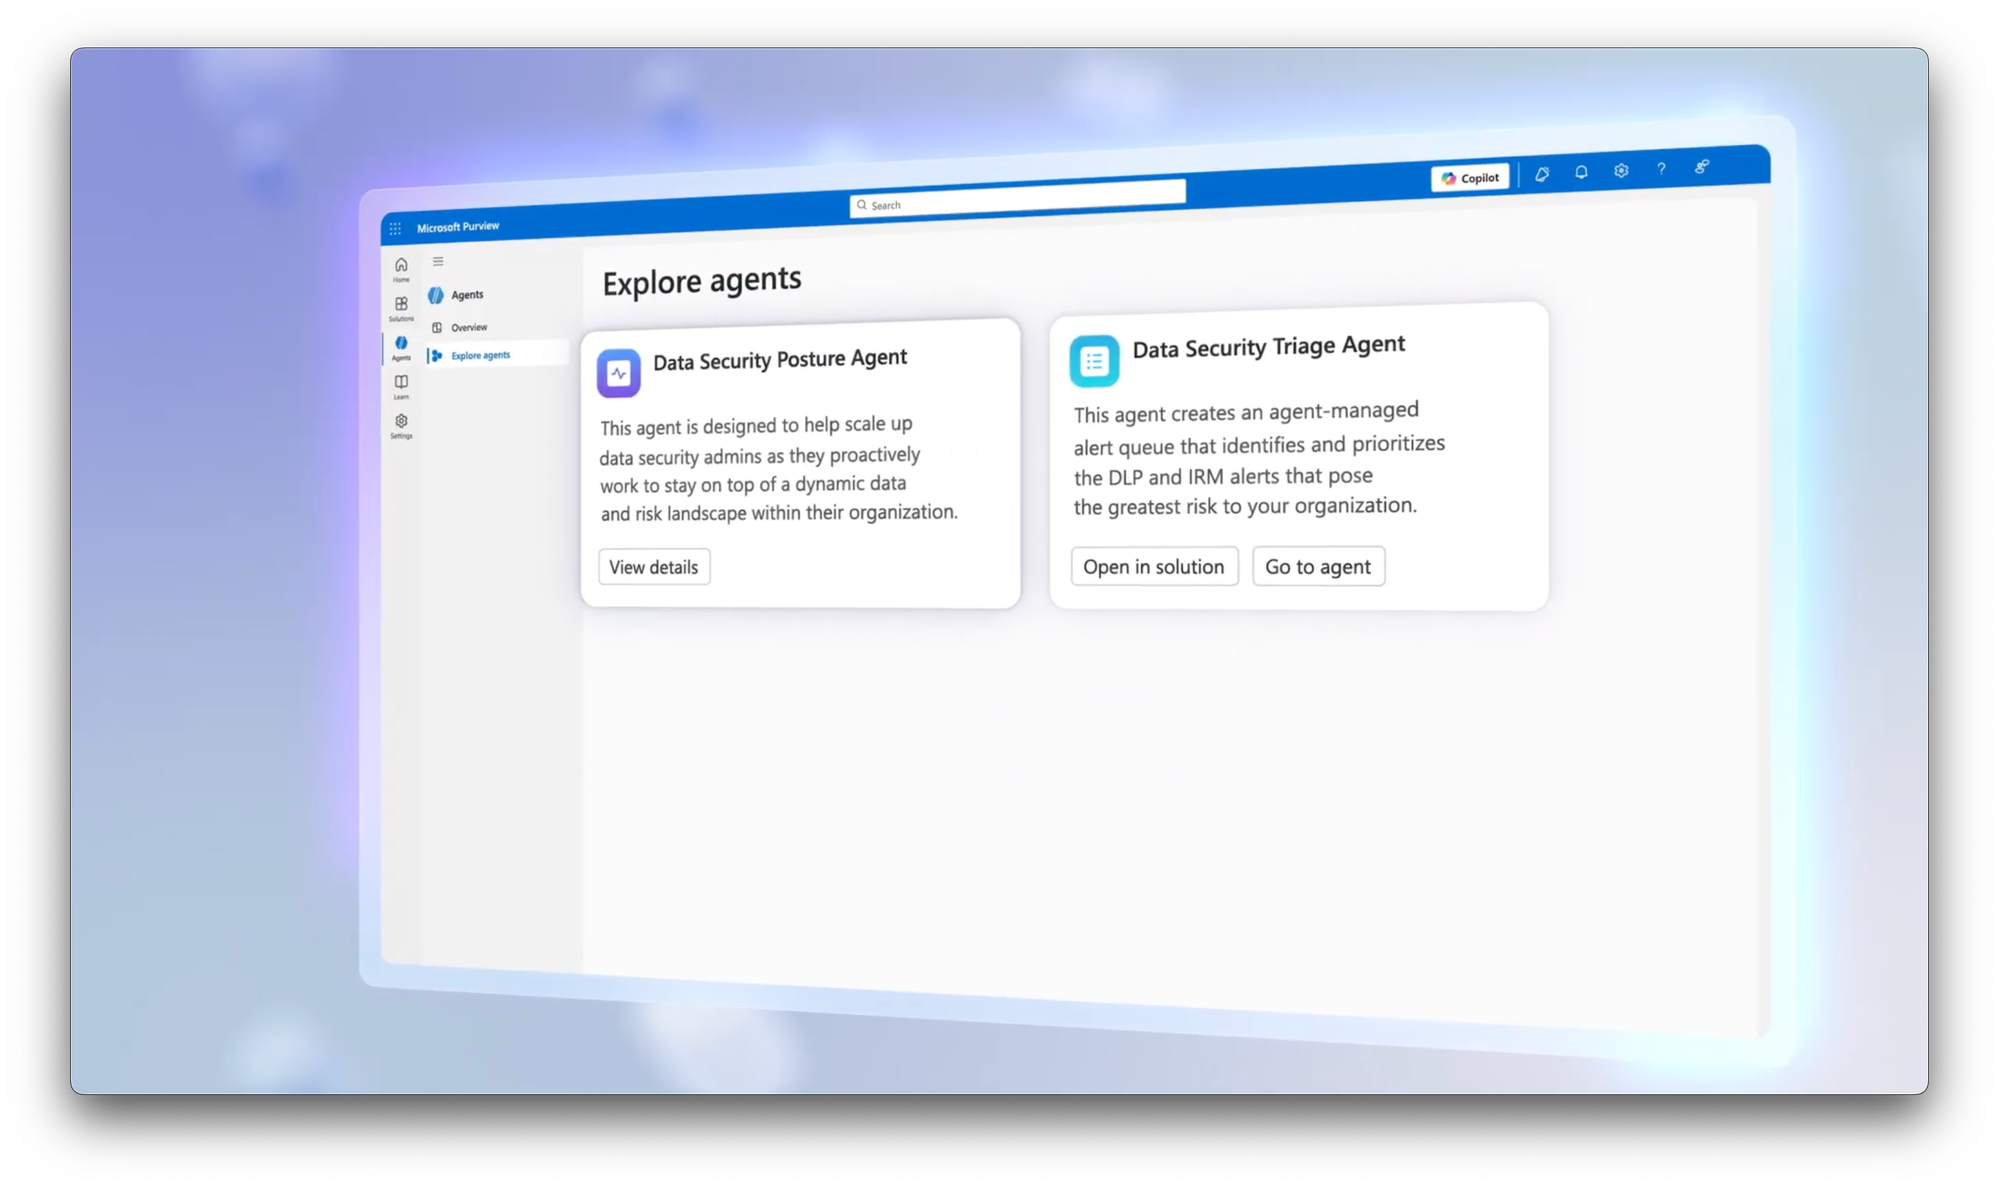Click Data Security Posture Agent icon
This screenshot has height=1188, width=1999.
pyautogui.click(x=619, y=373)
